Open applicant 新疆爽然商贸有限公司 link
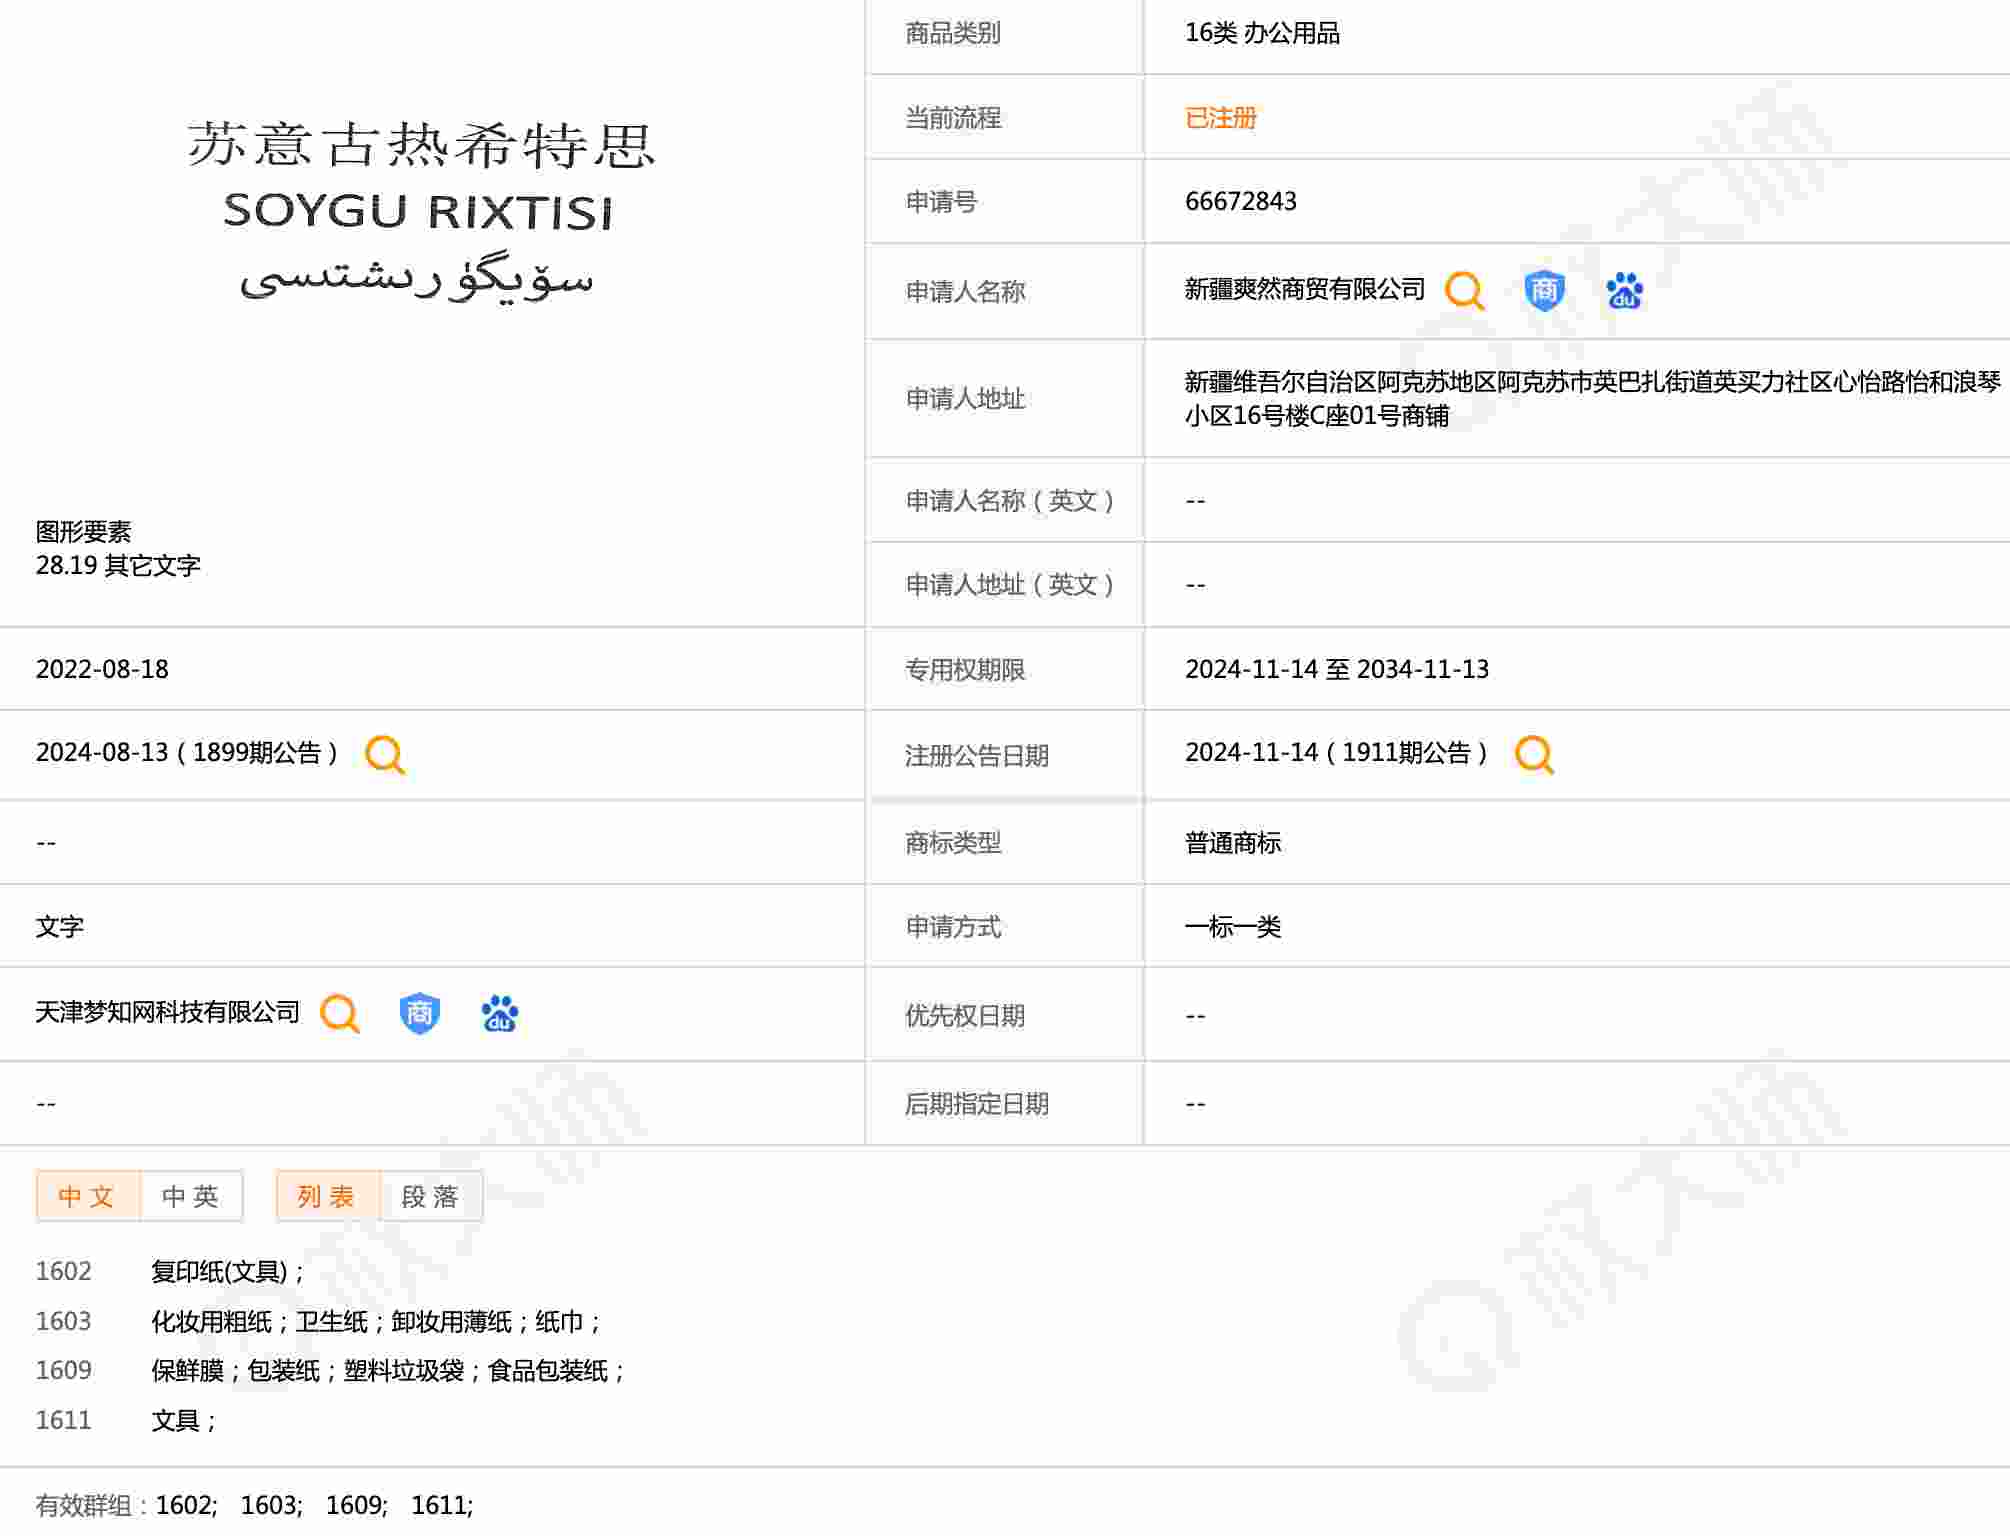 pos(1304,290)
